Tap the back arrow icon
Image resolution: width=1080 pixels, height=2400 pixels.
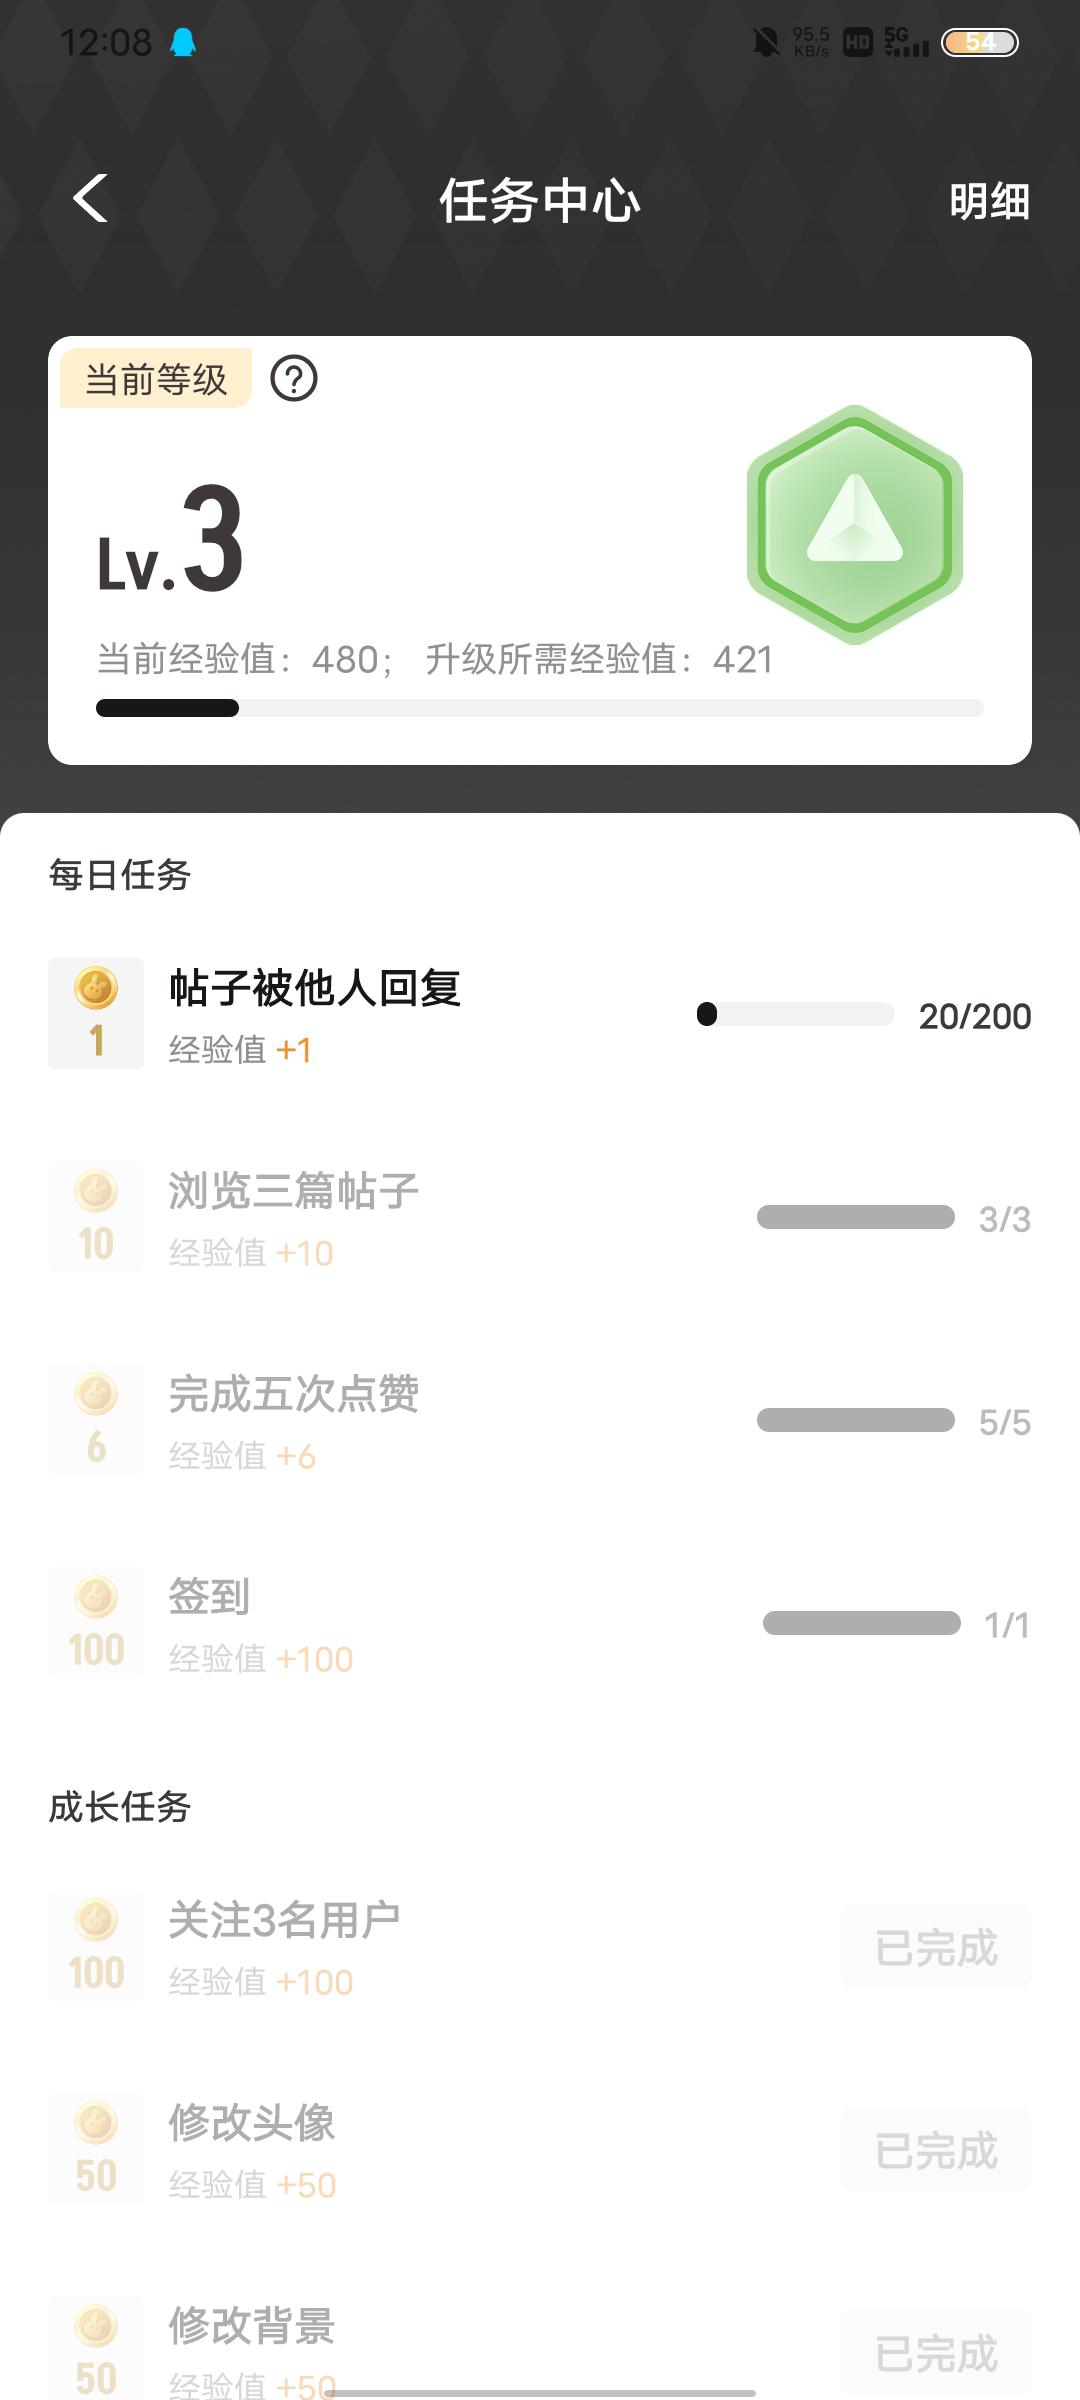tap(91, 198)
